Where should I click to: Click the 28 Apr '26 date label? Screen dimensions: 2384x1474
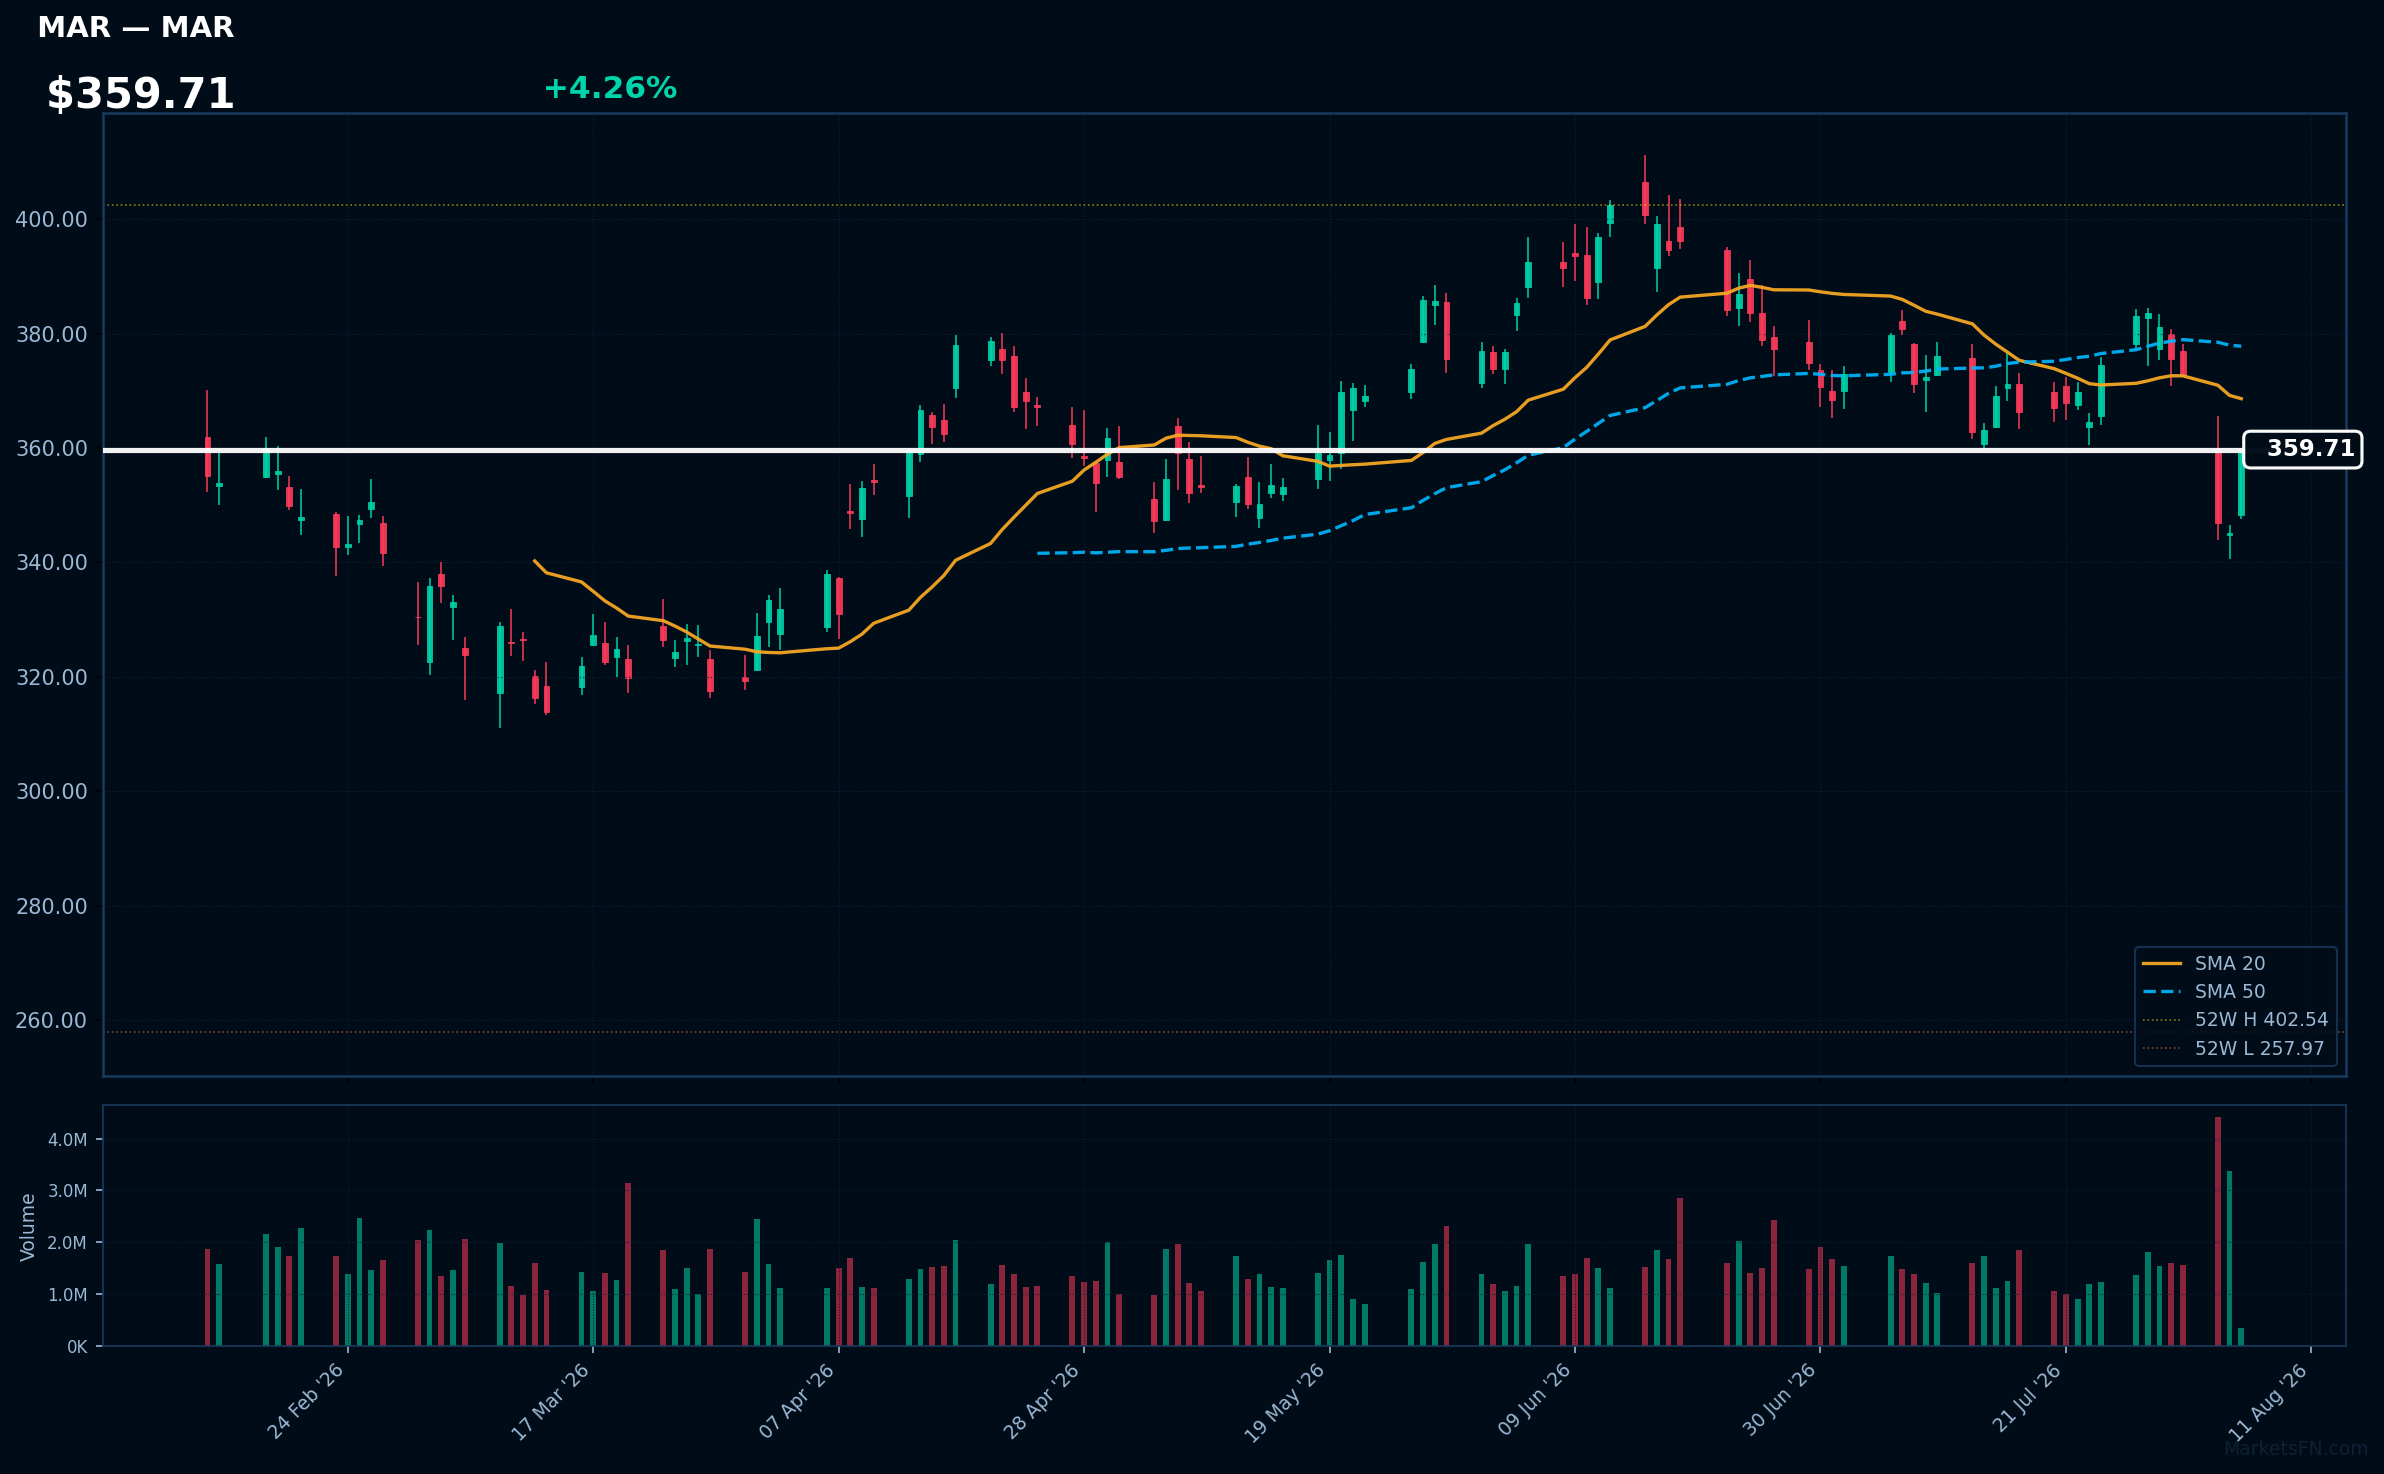pos(1041,1401)
